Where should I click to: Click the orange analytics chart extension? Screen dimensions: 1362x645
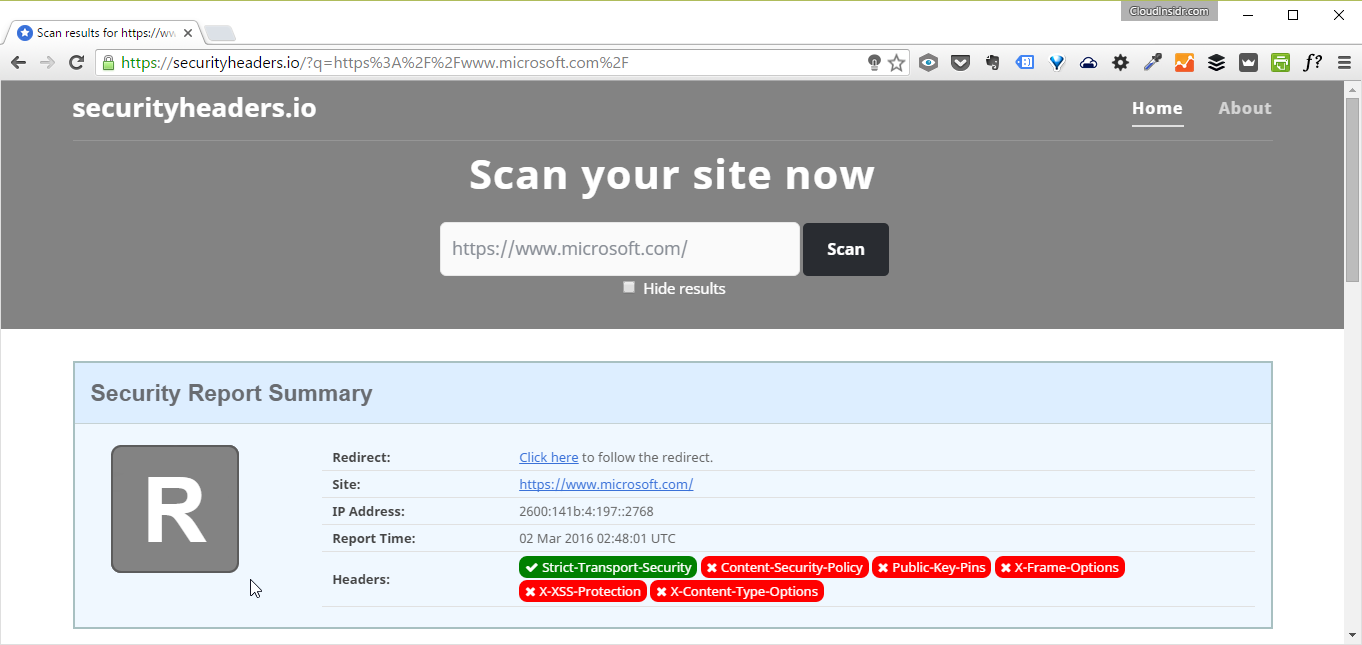[1184, 63]
